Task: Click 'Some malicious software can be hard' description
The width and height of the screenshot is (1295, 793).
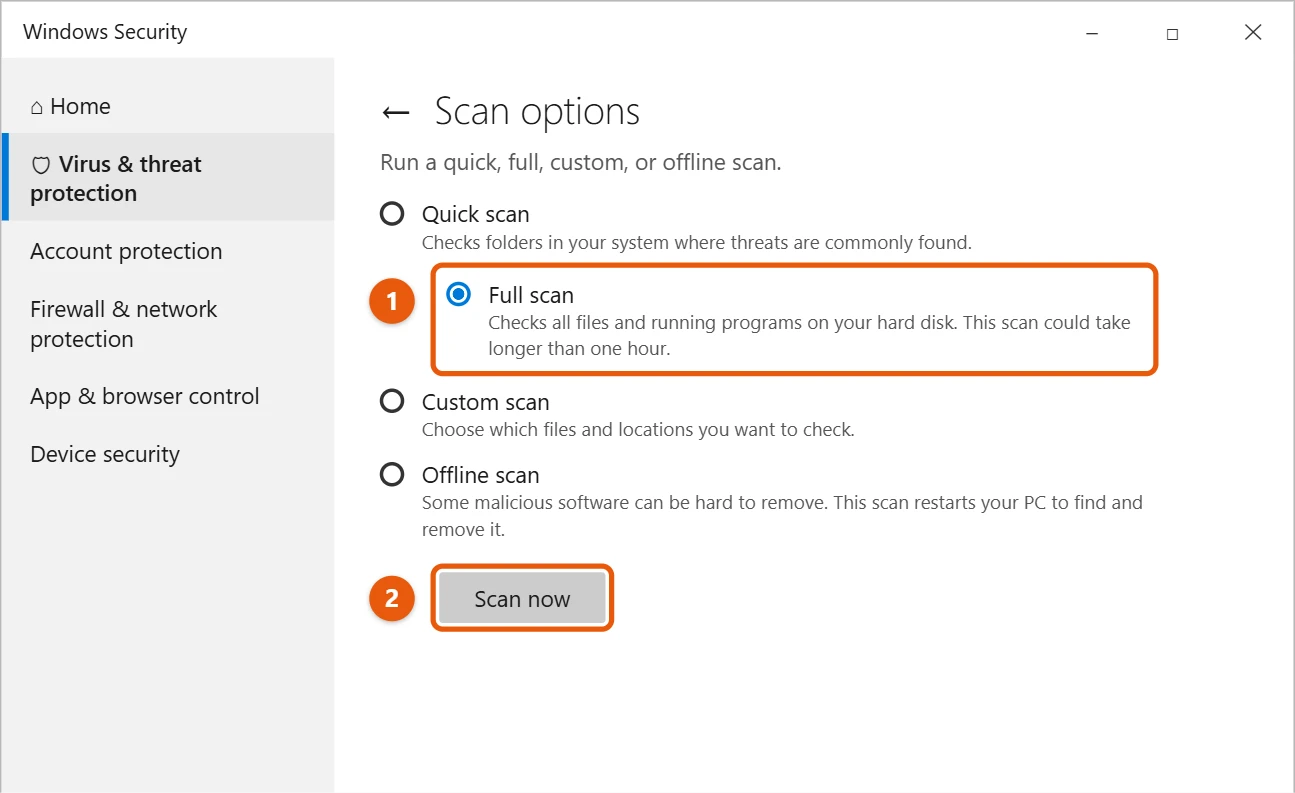Action: pyautogui.click(x=782, y=516)
